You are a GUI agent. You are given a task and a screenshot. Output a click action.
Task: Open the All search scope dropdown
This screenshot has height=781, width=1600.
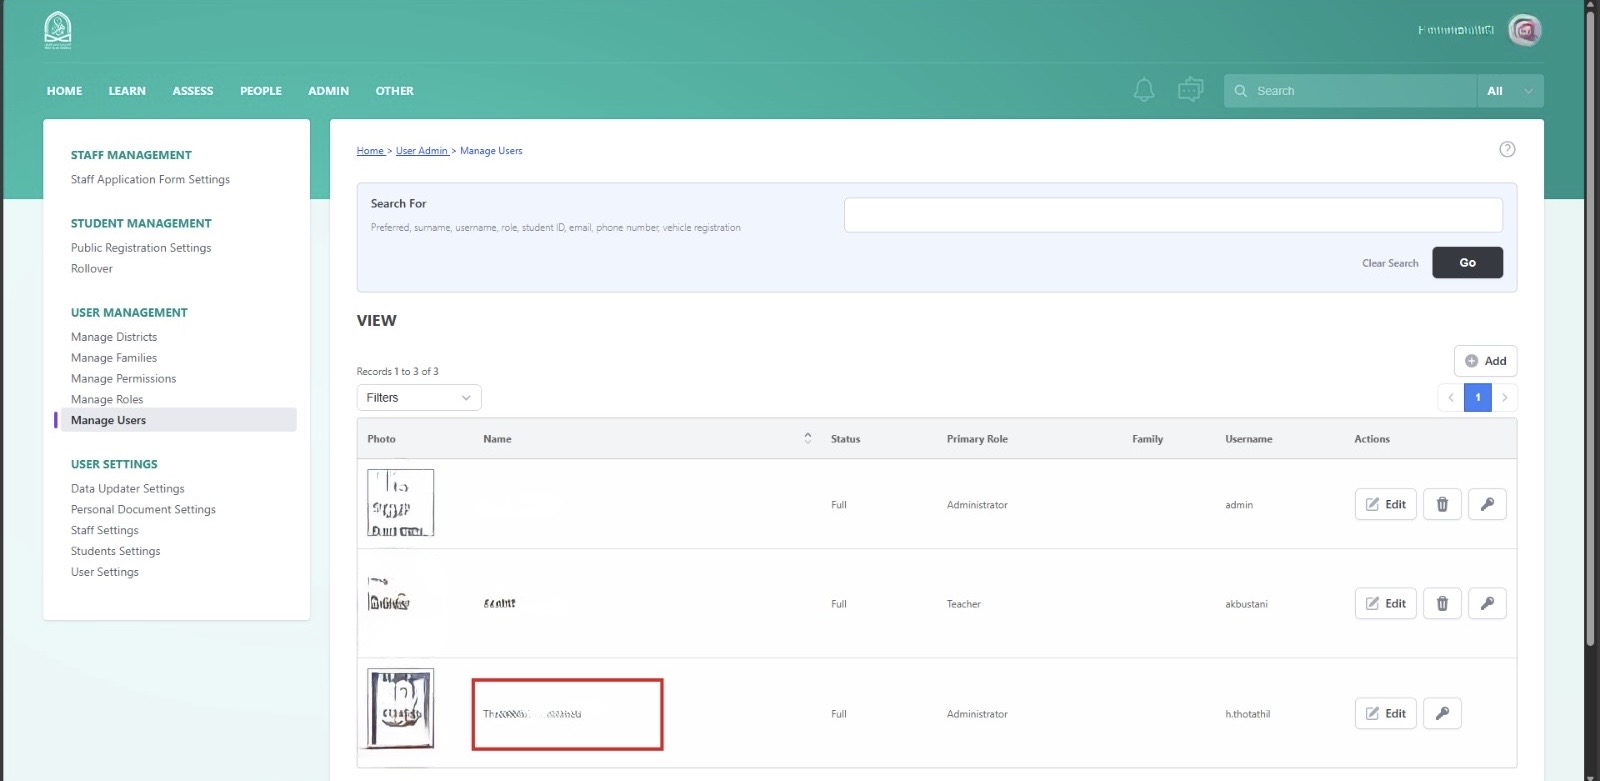point(1509,91)
